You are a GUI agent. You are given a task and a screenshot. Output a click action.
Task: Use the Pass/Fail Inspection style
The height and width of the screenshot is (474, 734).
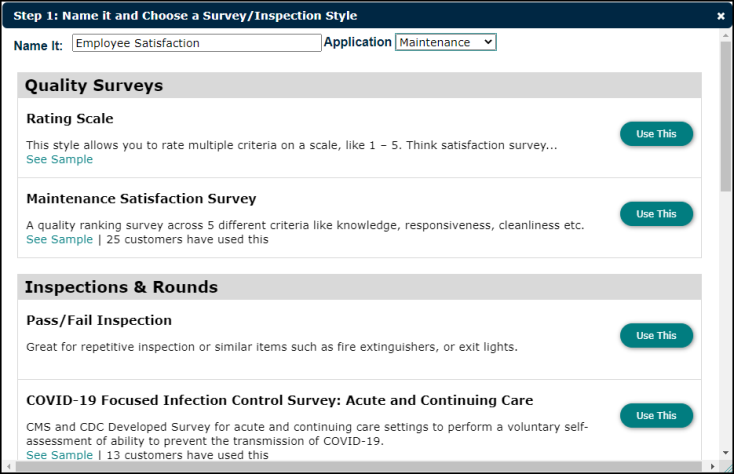[656, 335]
